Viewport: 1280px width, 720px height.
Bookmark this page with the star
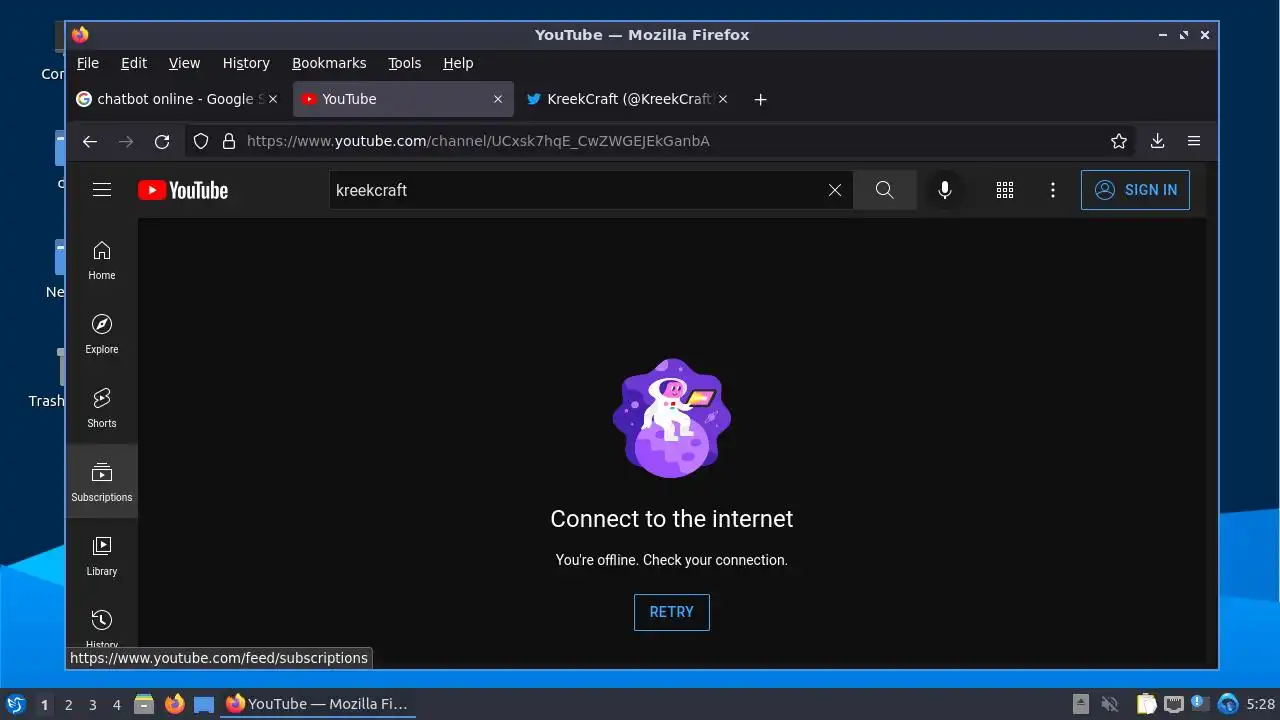click(x=1119, y=141)
